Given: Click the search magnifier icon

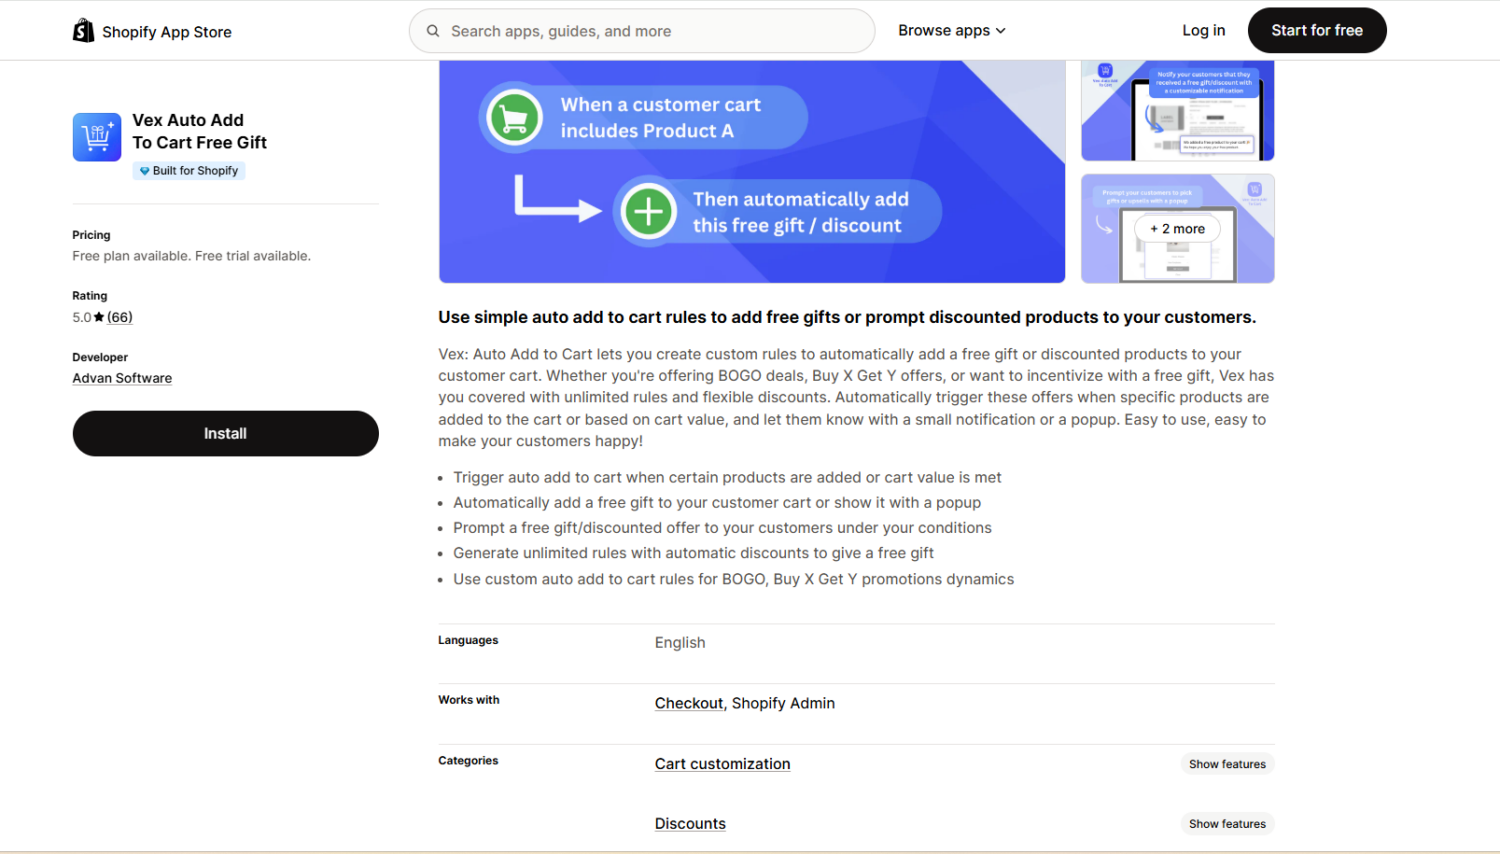Looking at the screenshot, I should tap(433, 31).
